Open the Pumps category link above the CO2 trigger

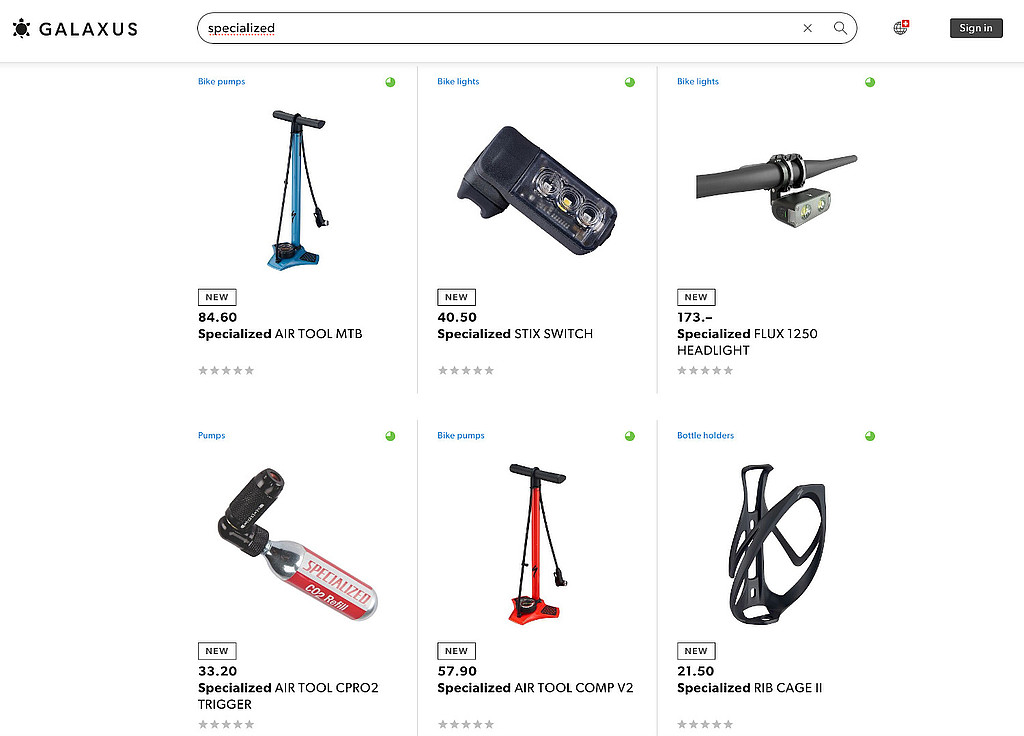(212, 436)
